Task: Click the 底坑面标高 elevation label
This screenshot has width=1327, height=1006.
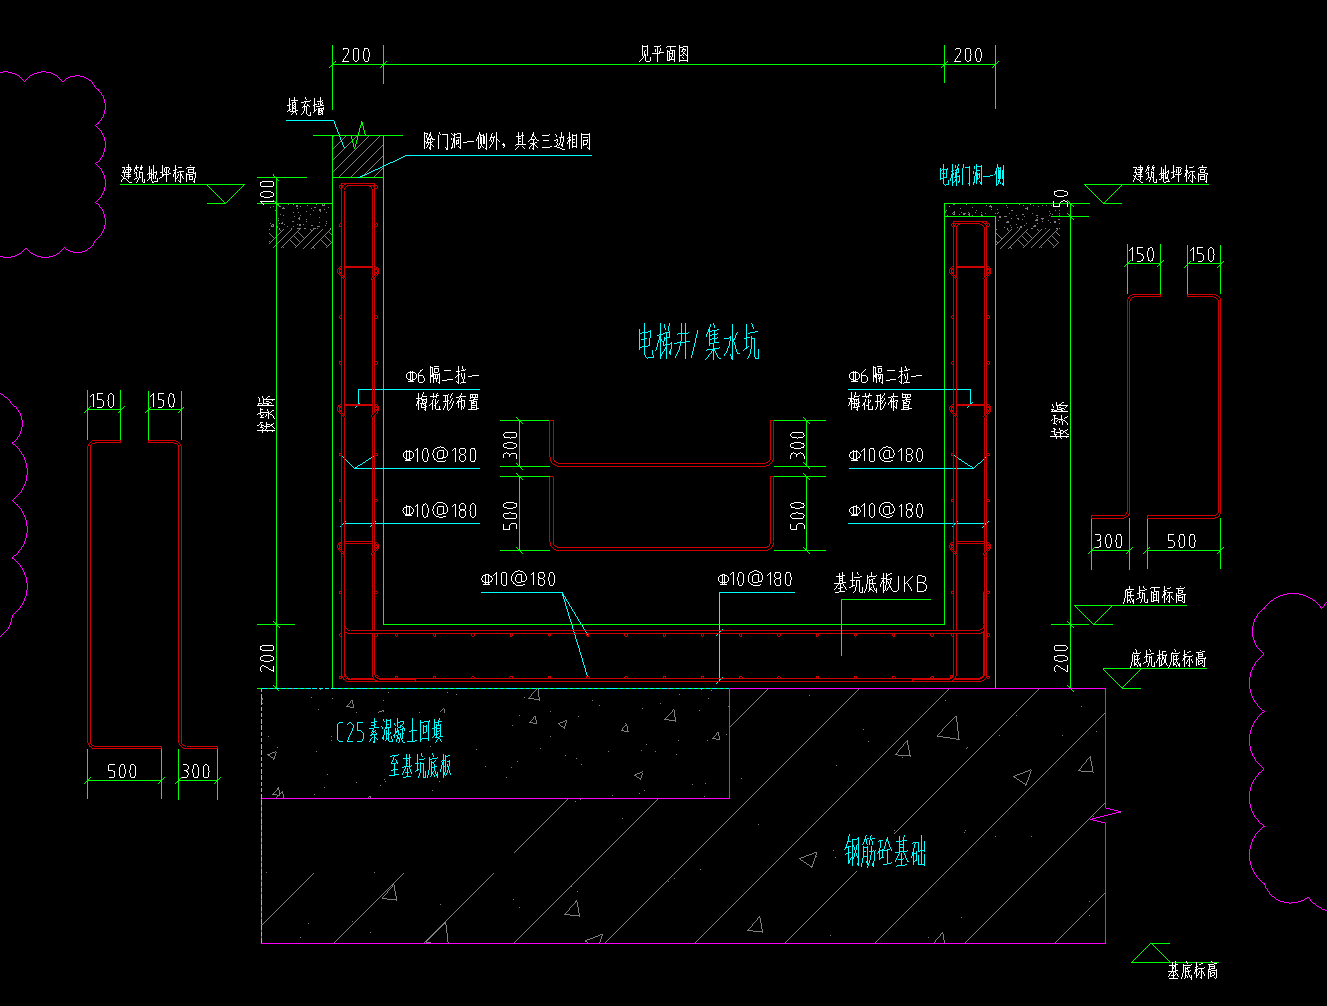Action: coord(1154,595)
